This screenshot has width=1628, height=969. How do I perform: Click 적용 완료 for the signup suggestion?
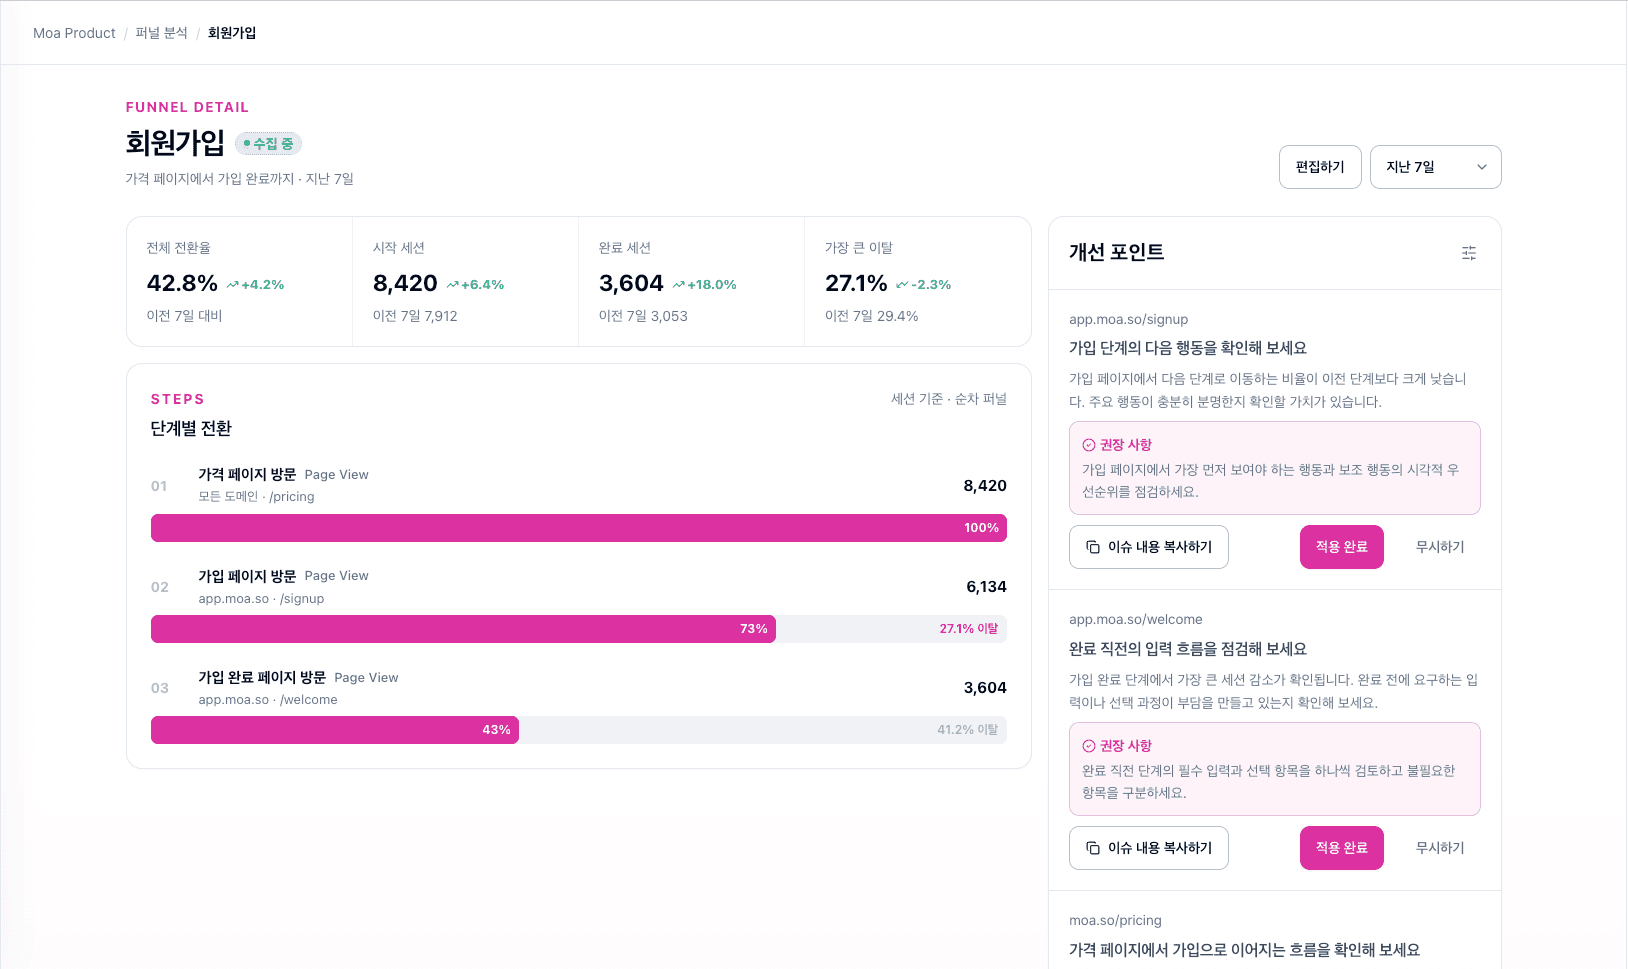(1342, 547)
